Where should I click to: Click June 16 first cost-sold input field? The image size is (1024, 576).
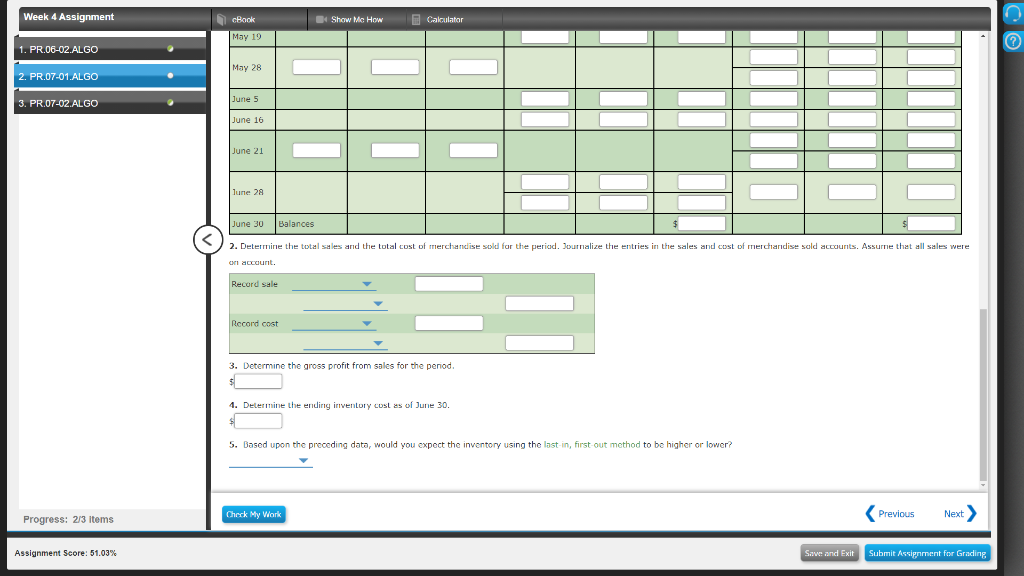(545, 120)
